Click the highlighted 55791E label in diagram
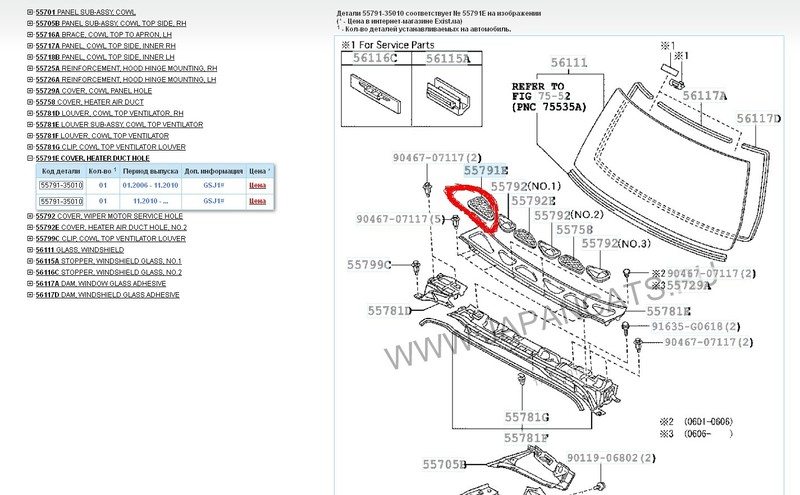800x495 pixels. point(484,171)
